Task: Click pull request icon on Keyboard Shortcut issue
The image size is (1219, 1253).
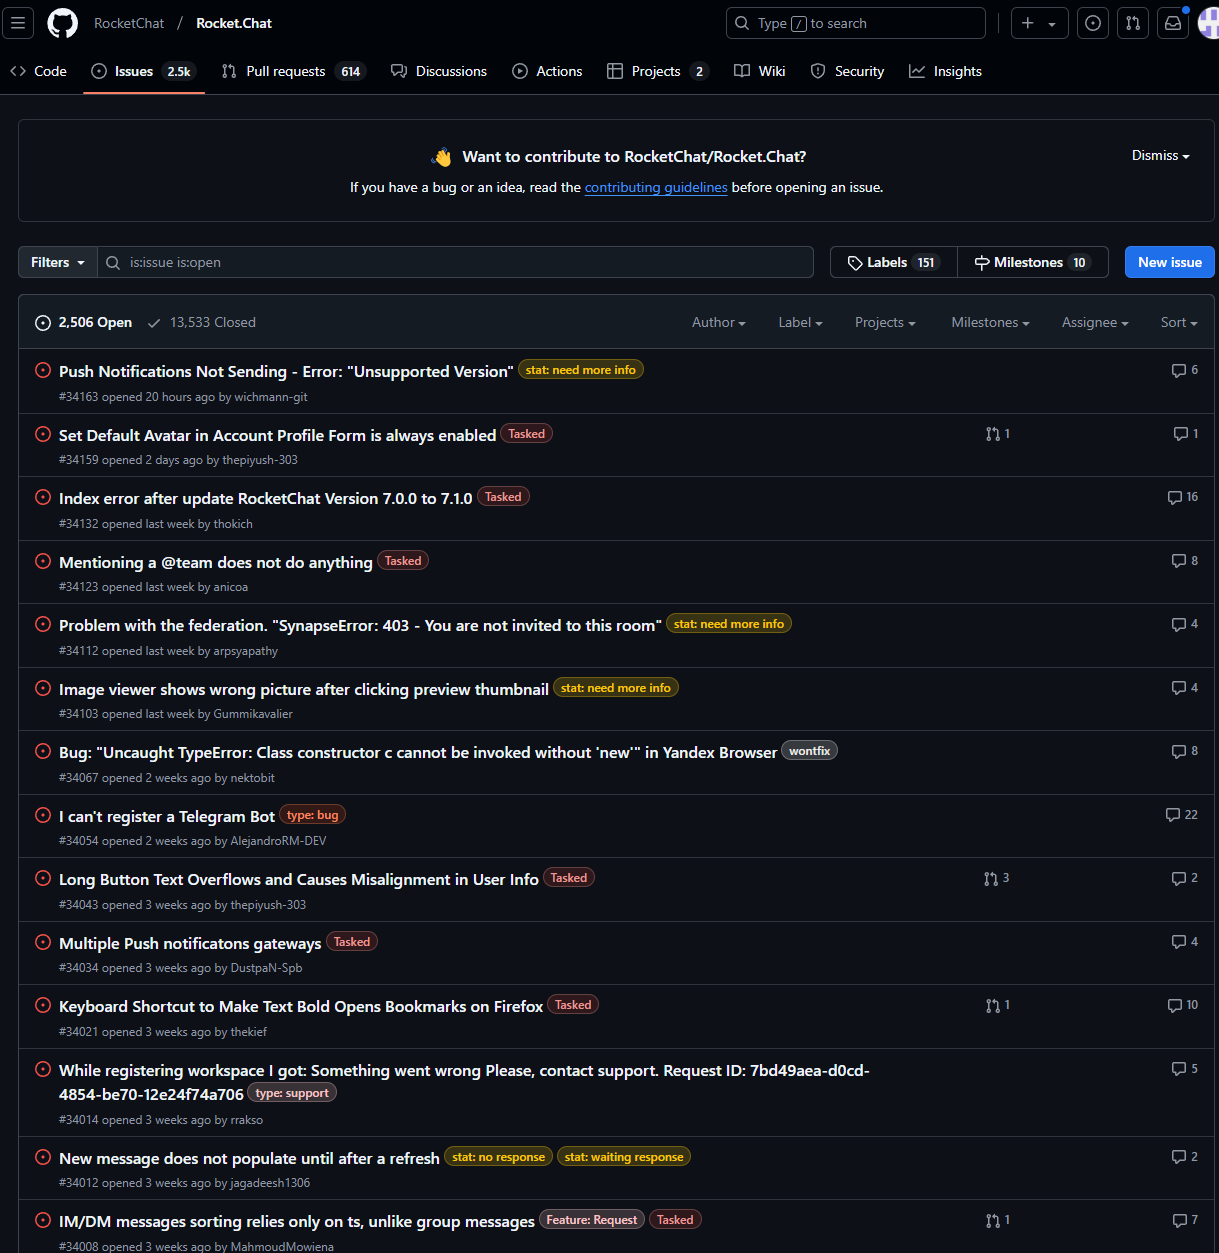Action: [x=997, y=1005]
